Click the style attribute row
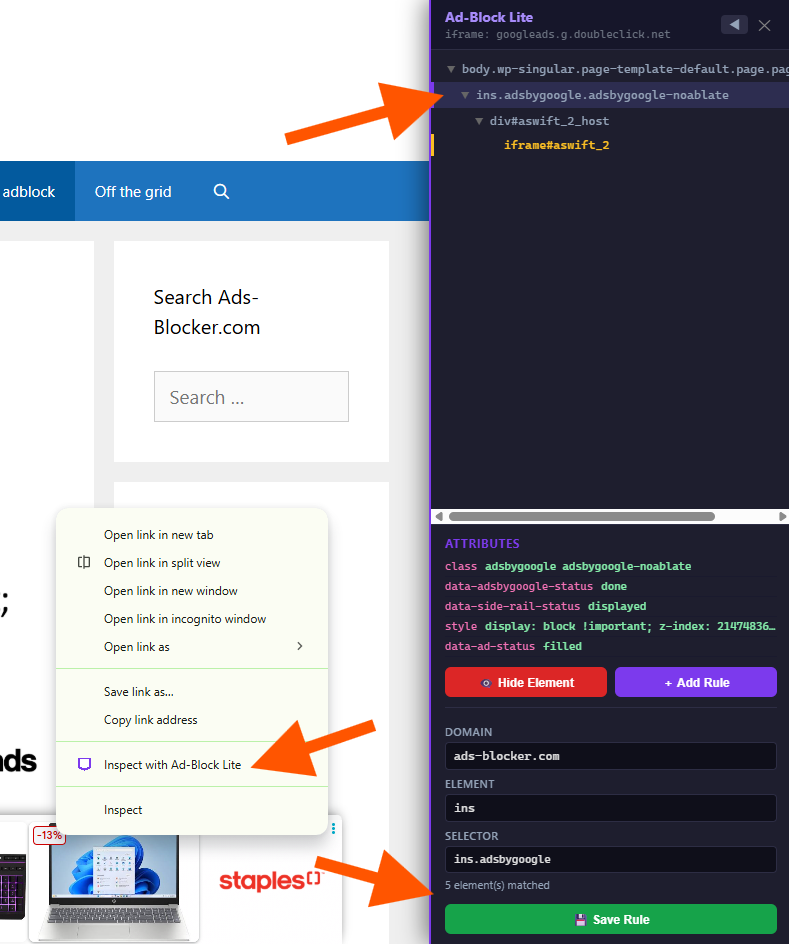 tap(610, 626)
